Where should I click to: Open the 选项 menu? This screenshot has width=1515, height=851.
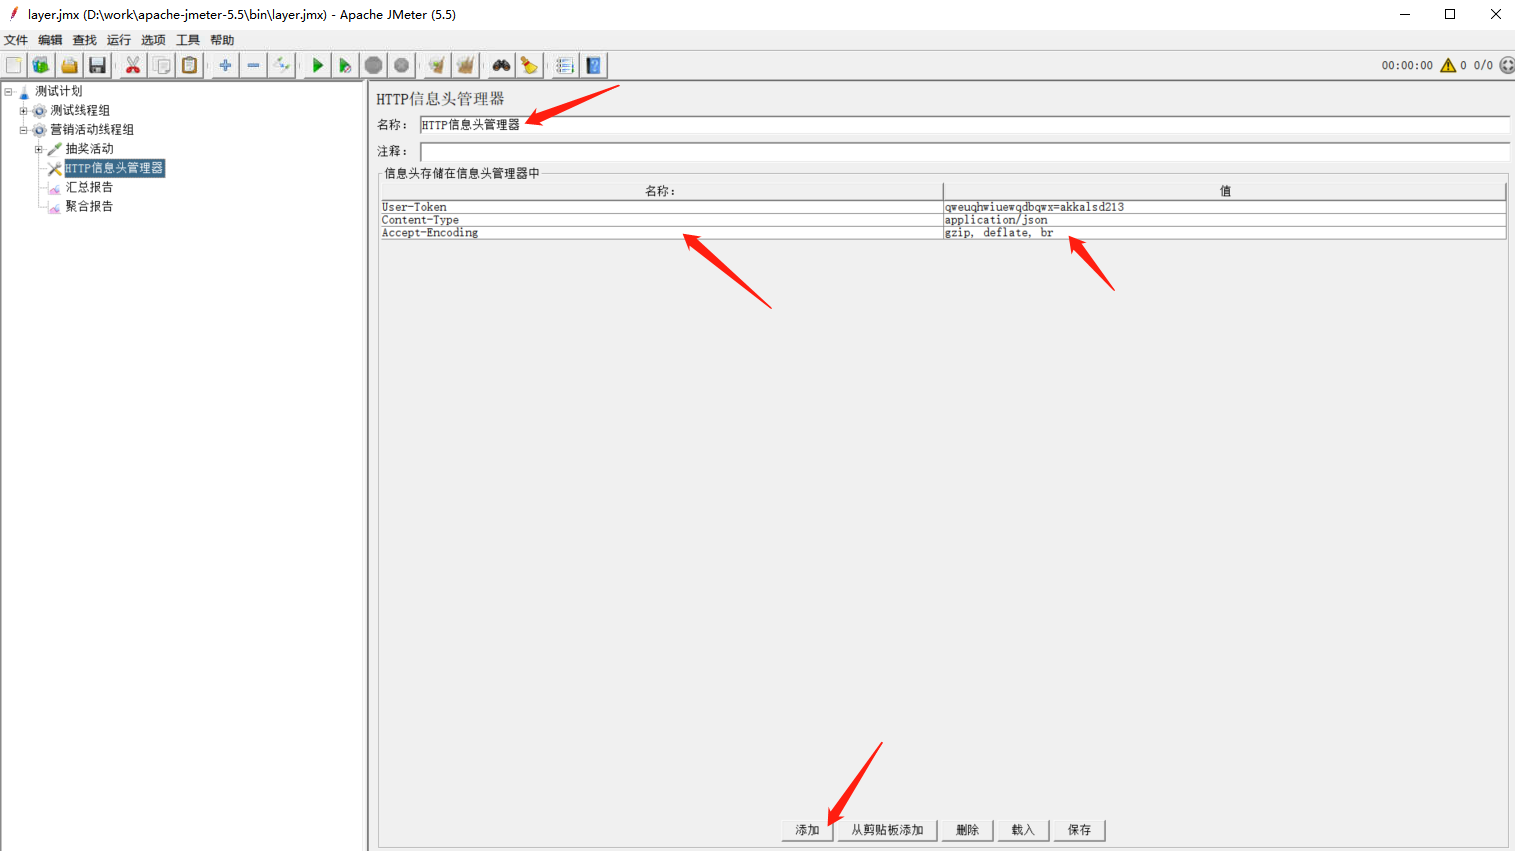click(153, 40)
